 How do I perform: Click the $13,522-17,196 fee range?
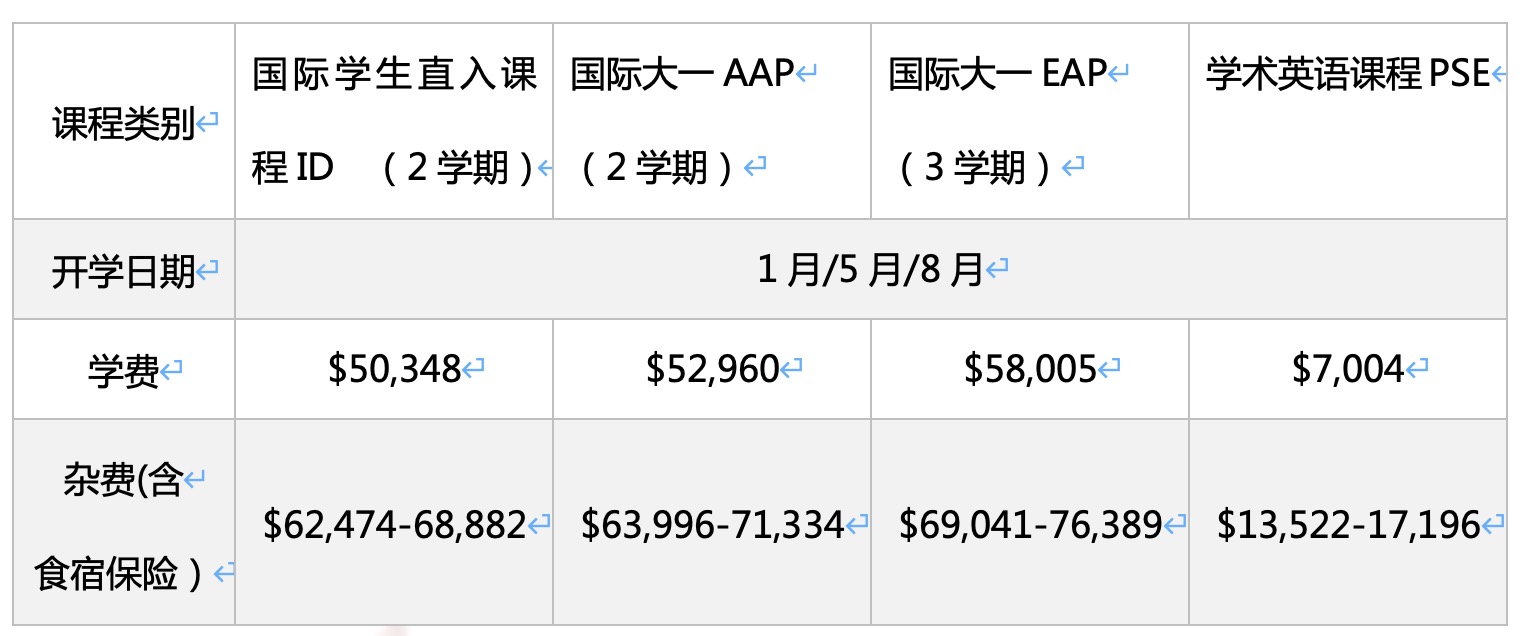(x=1347, y=524)
